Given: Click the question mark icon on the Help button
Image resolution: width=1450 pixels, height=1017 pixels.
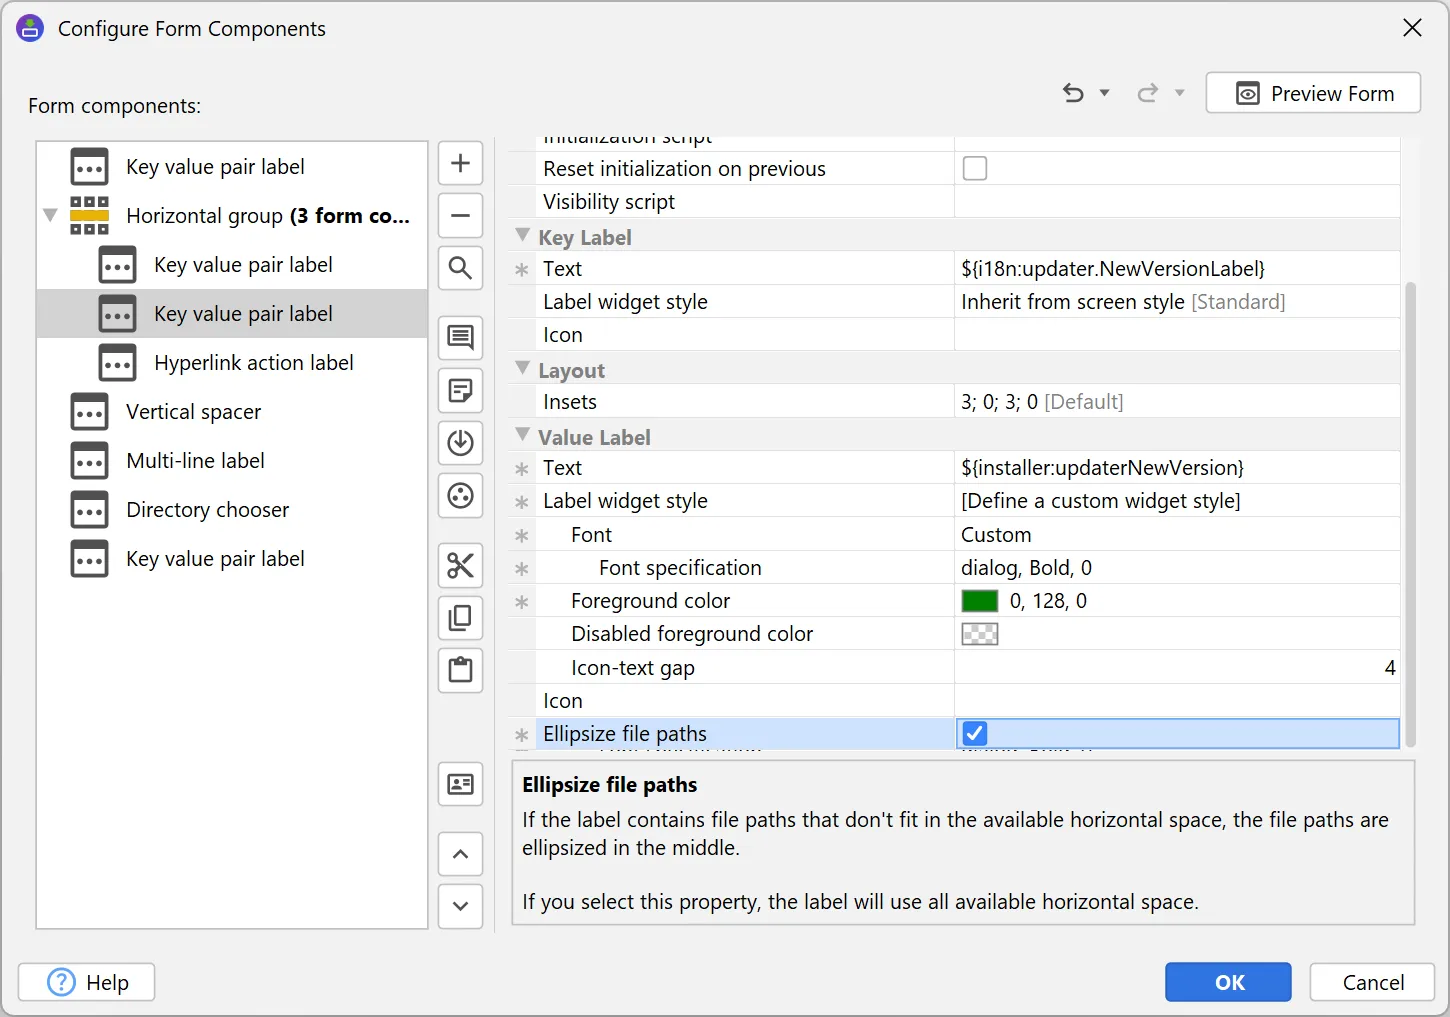Looking at the screenshot, I should 62,982.
